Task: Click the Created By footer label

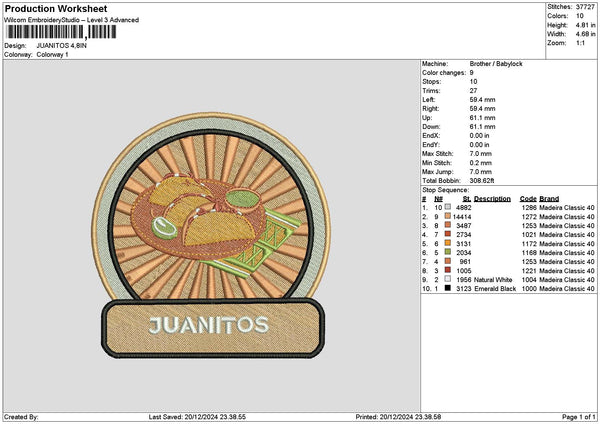Action: tap(21, 417)
